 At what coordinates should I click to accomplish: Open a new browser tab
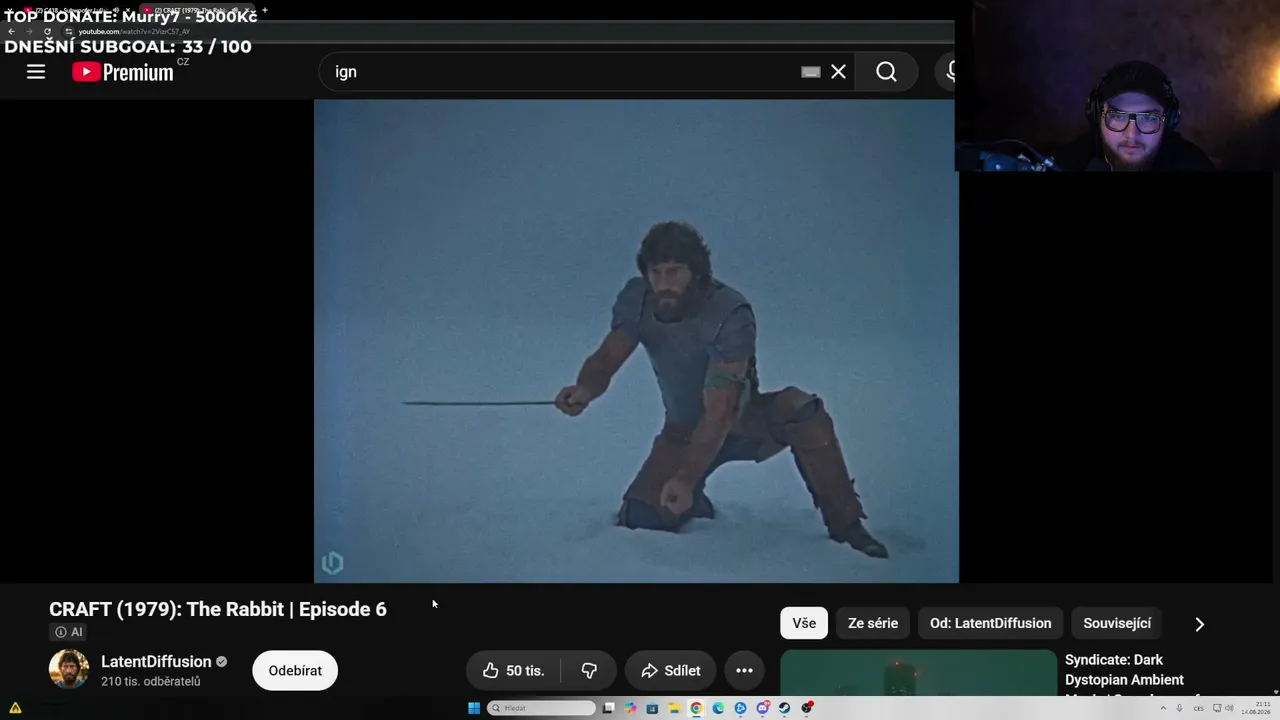pos(265,10)
